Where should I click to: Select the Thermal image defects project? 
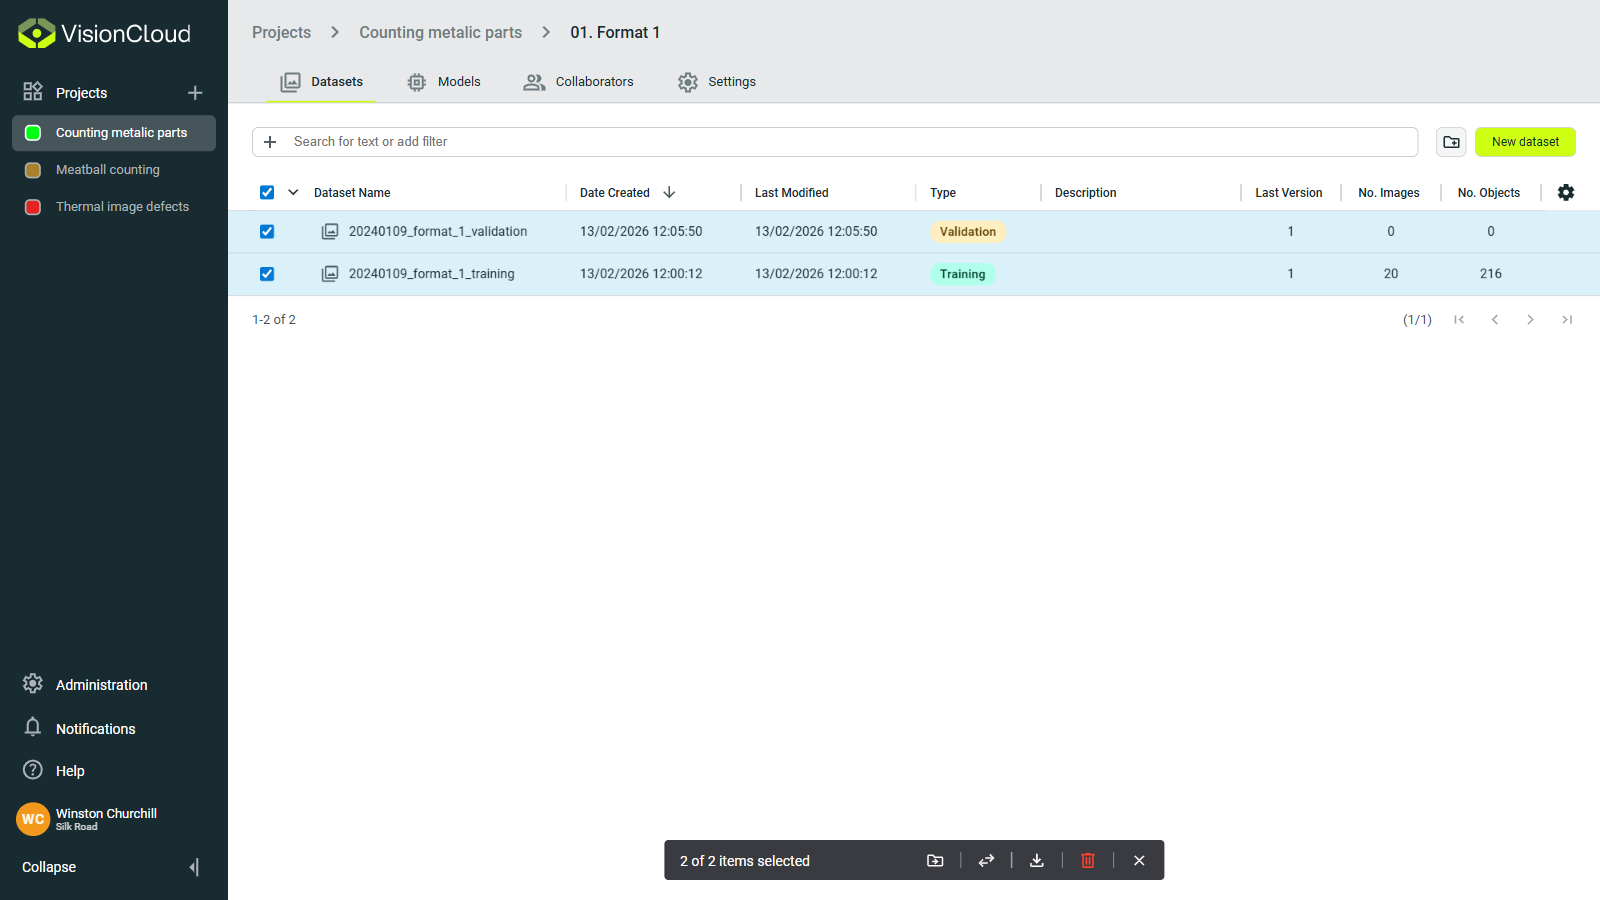tap(122, 206)
